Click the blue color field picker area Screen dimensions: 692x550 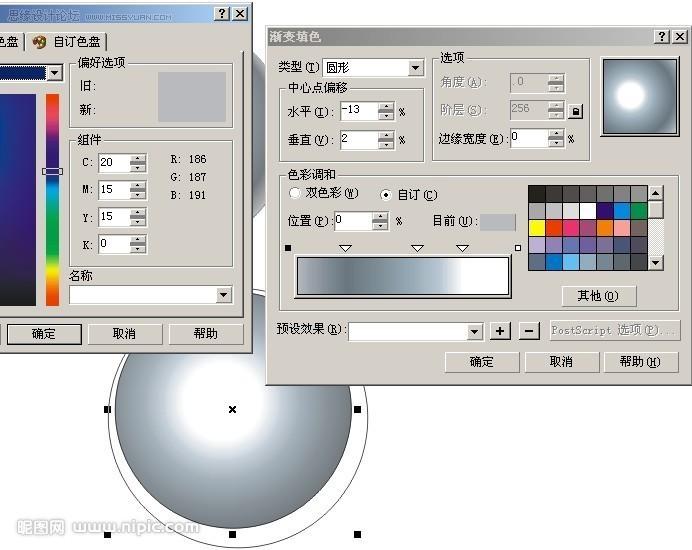click(18, 199)
